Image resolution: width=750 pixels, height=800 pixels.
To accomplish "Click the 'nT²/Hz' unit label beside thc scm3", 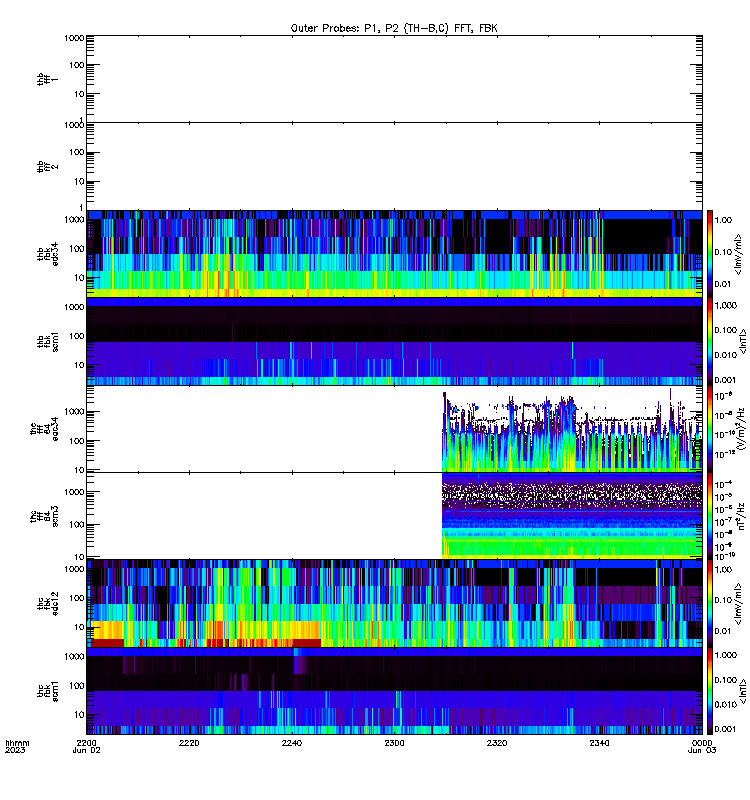I will click(x=741, y=516).
